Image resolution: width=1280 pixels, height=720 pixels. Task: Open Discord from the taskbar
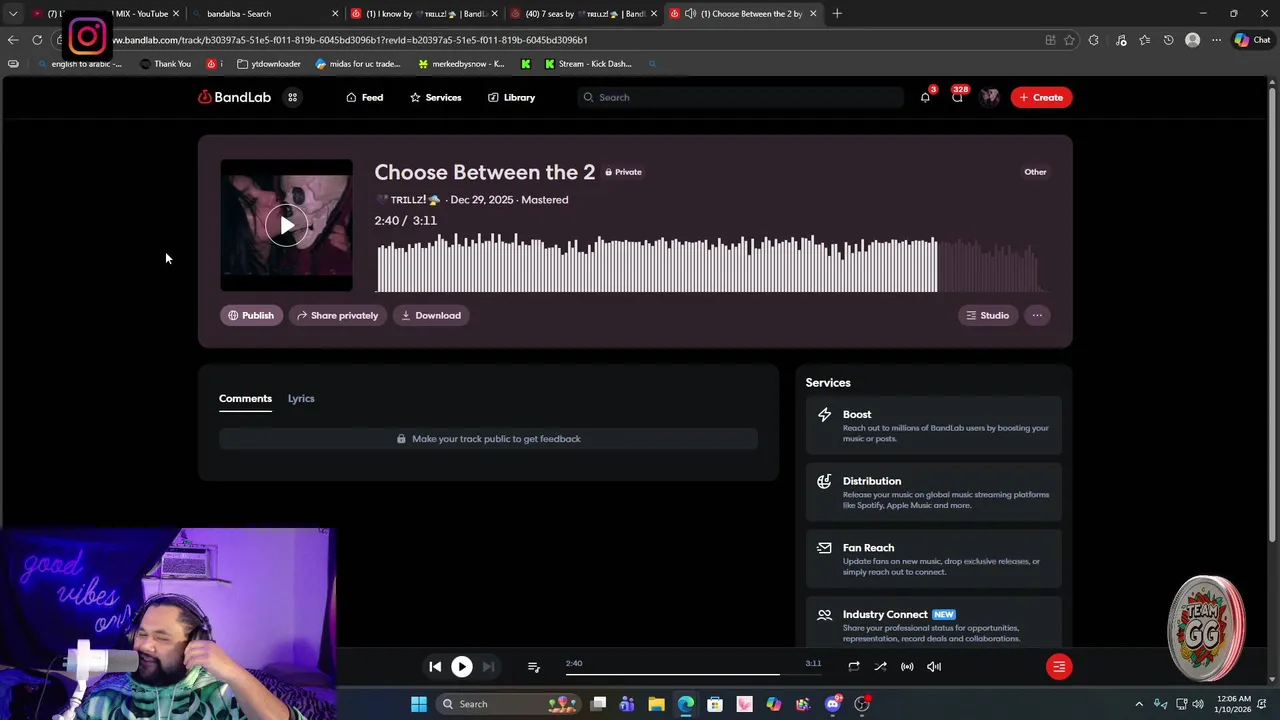(x=832, y=704)
